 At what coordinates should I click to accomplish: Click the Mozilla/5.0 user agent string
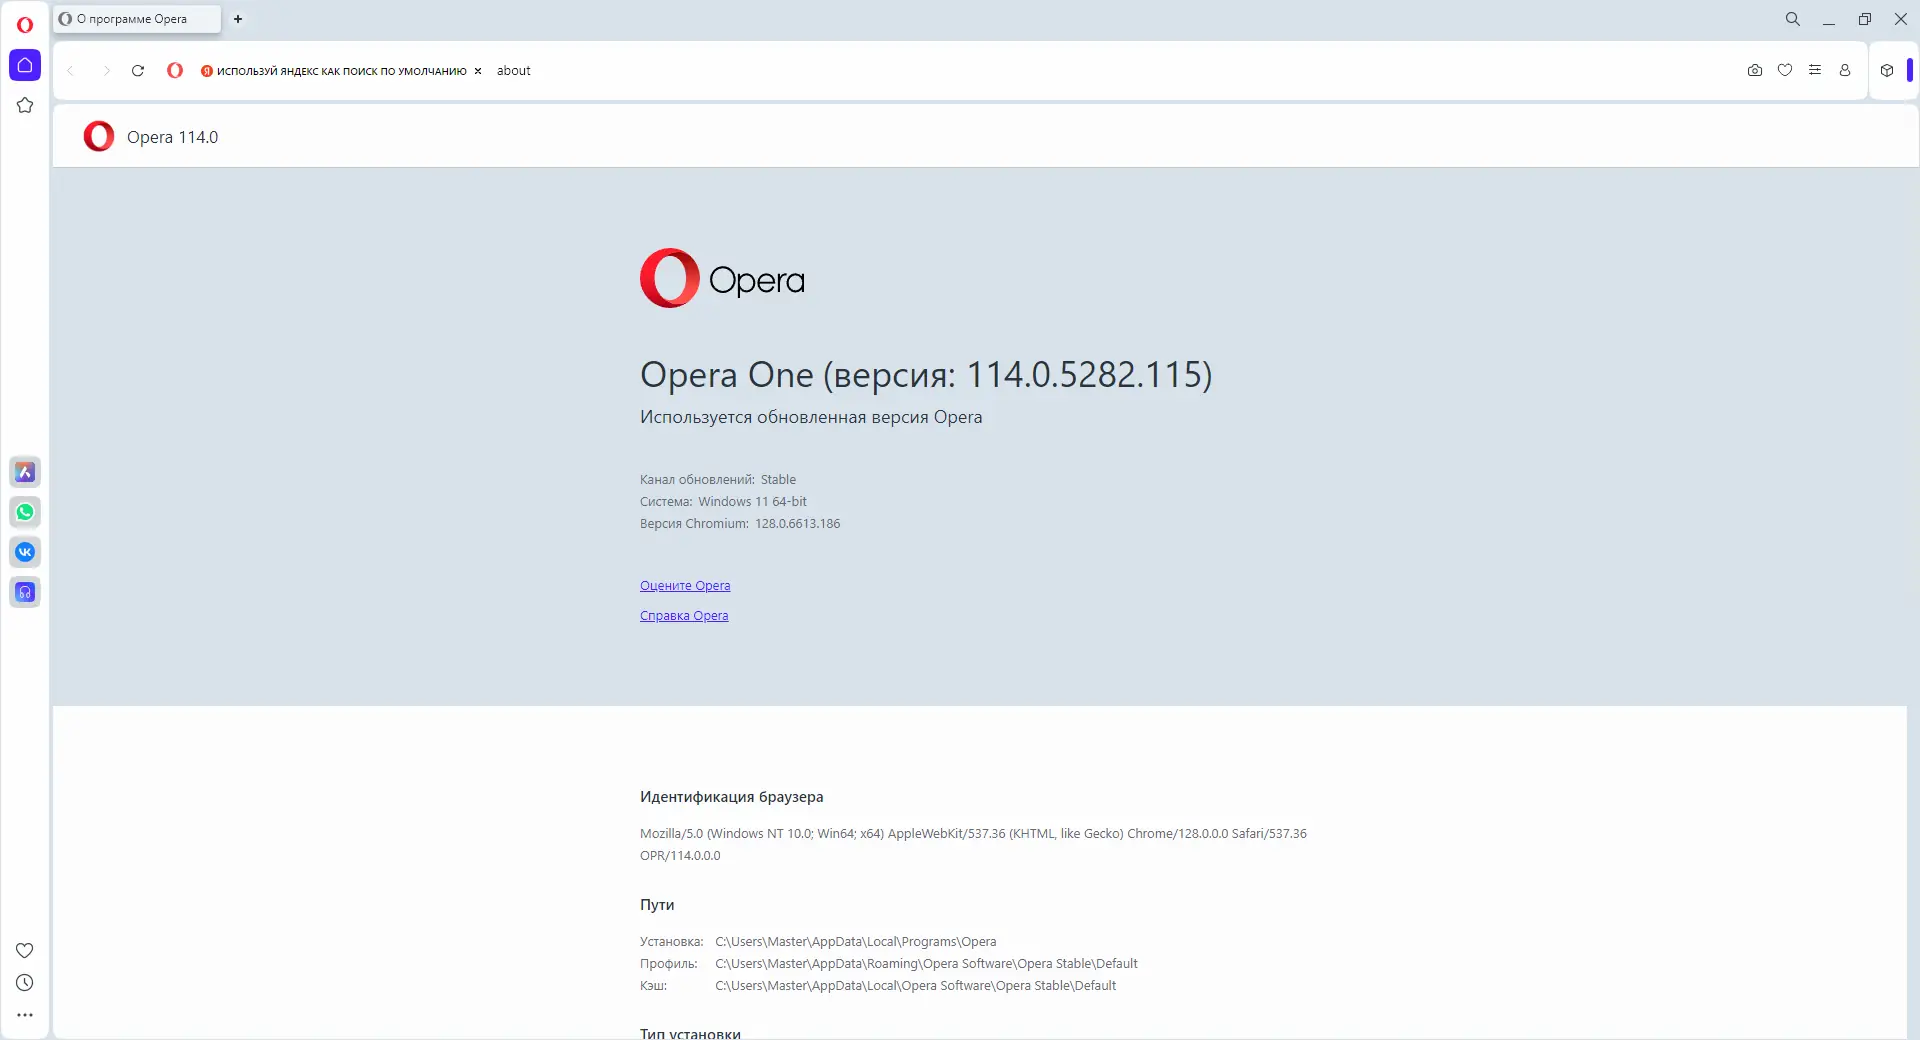pyautogui.click(x=973, y=834)
